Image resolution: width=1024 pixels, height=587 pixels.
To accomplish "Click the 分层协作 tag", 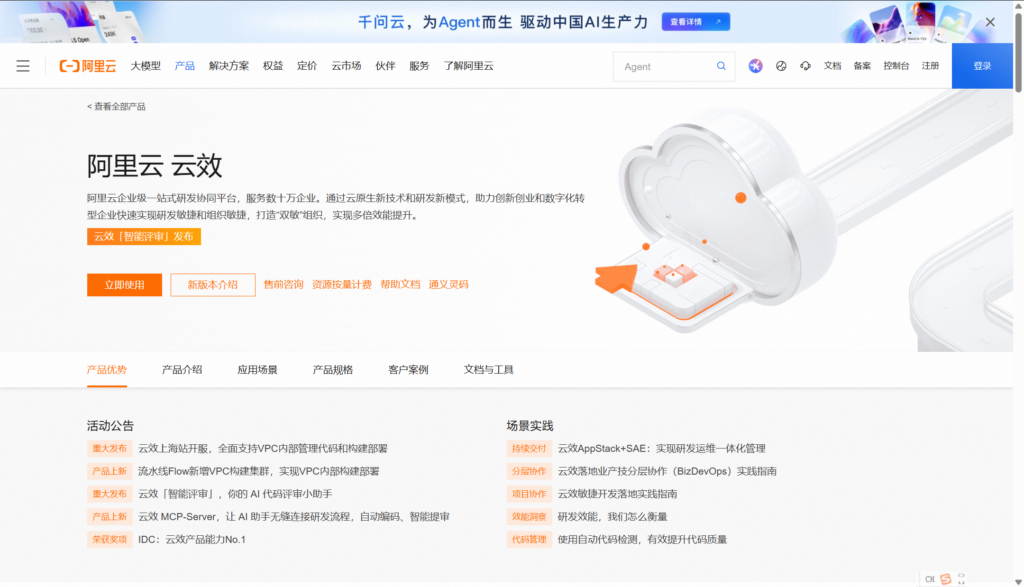I will point(528,471).
